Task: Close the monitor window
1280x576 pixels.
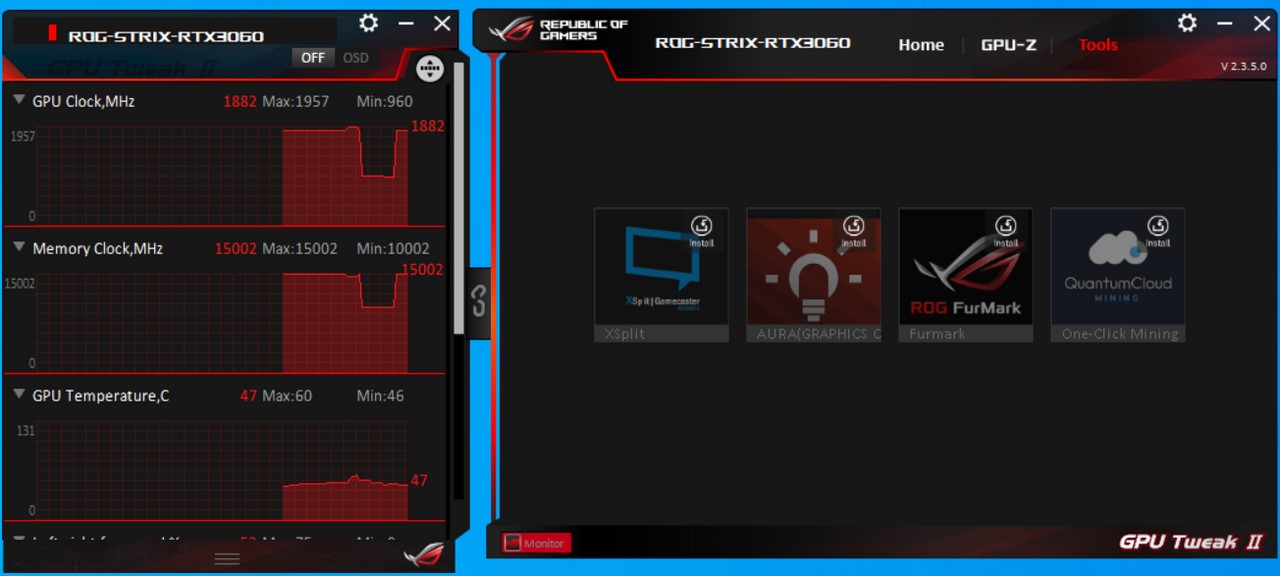Action: 442,23
